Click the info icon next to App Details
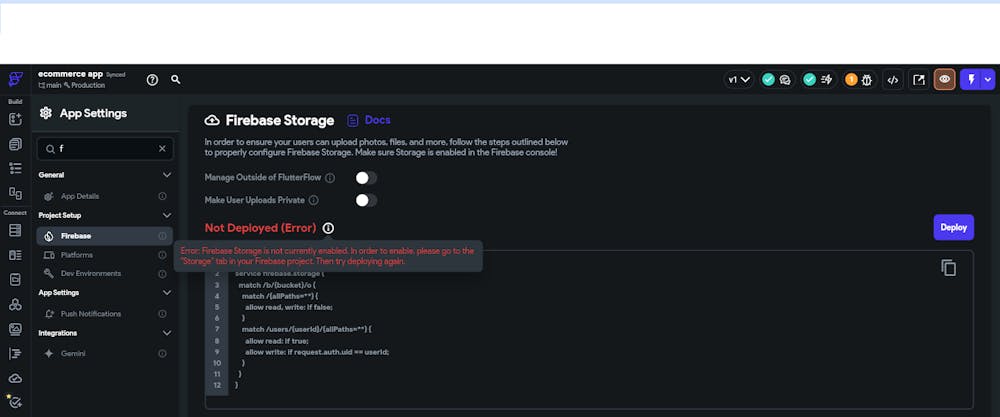The width and height of the screenshot is (1000, 417). tap(162, 196)
